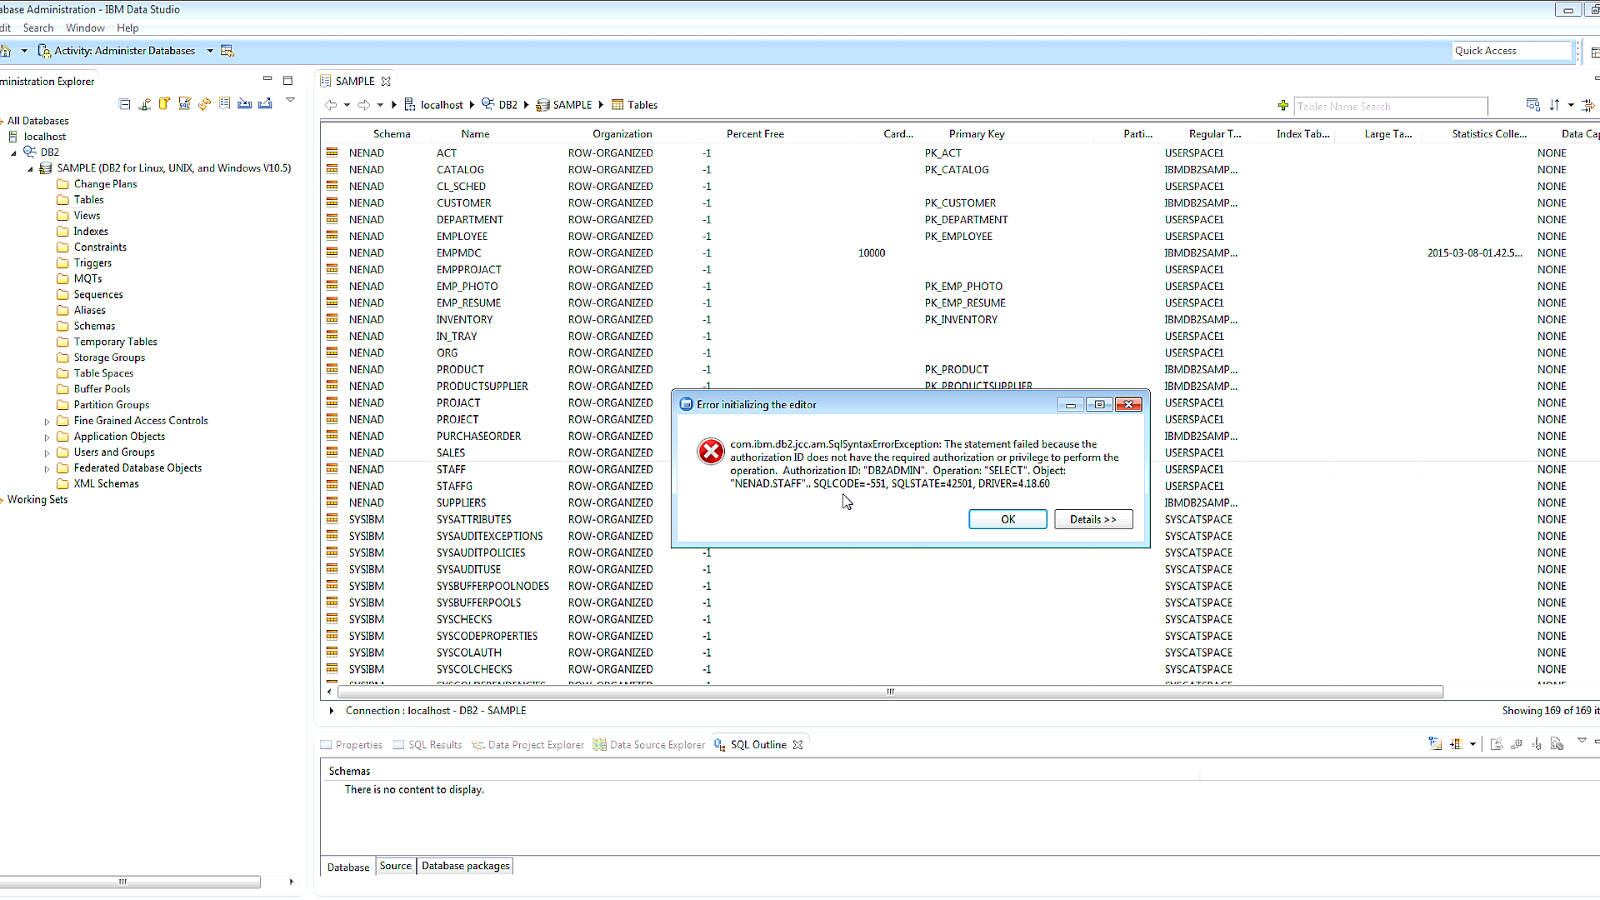Viewport: 1600px width, 900px height.
Task: Switch to the Source bottom tab
Action: click(x=395, y=866)
